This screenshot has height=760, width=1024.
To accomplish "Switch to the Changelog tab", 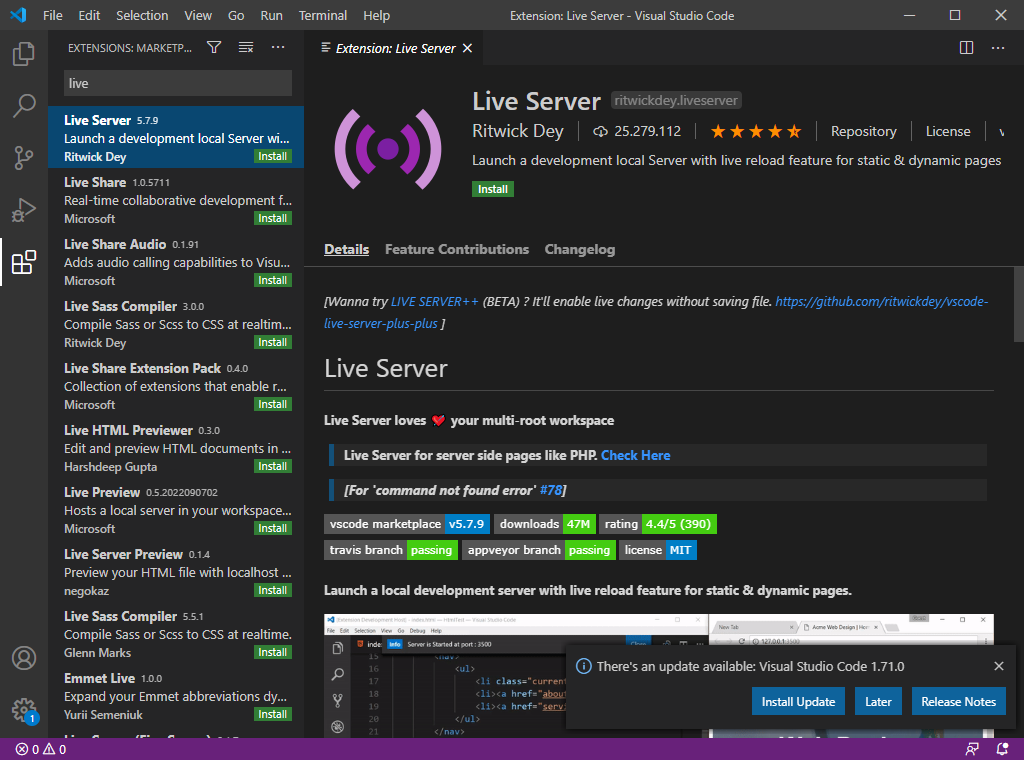I will point(579,249).
